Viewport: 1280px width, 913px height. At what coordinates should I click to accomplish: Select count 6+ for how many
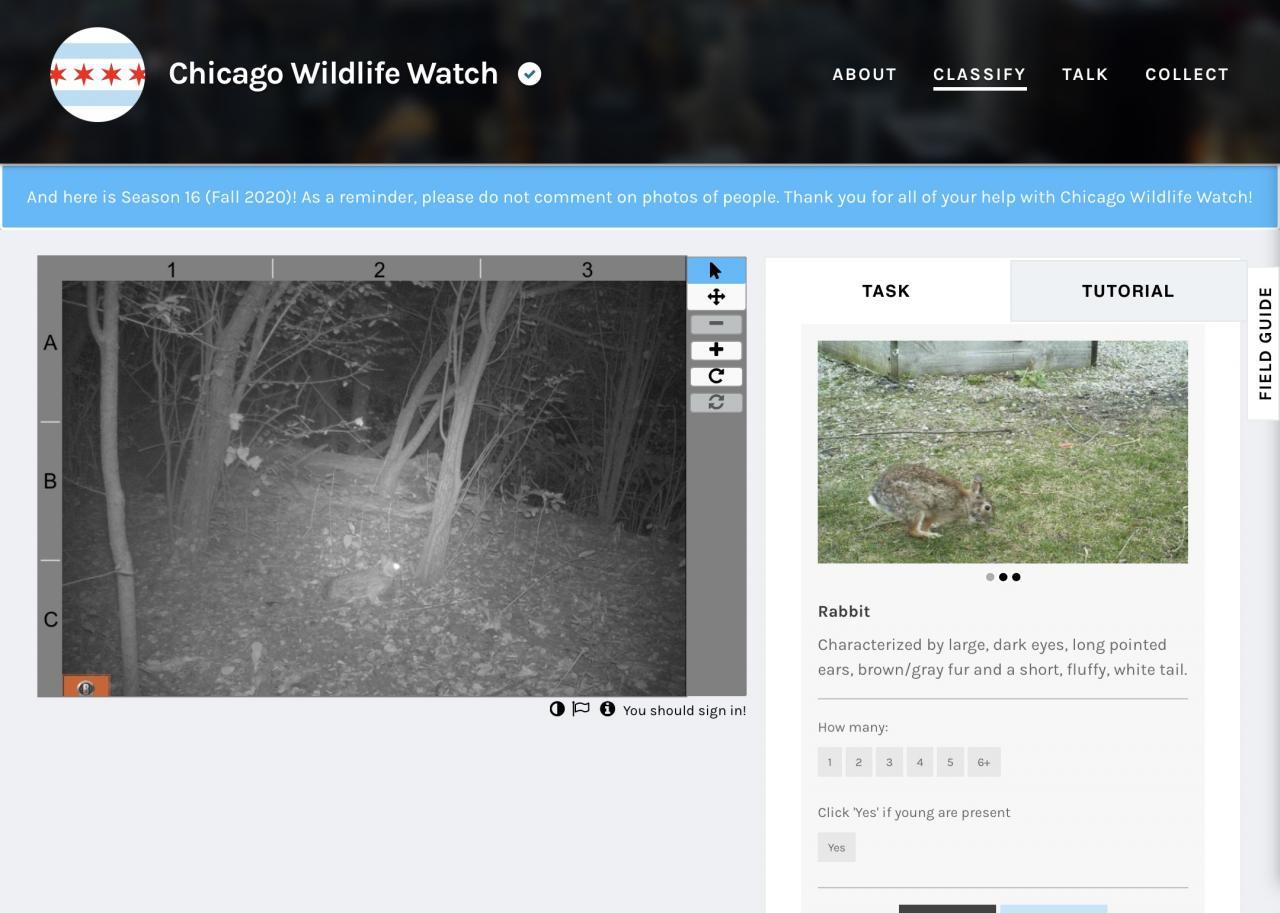[x=984, y=762]
